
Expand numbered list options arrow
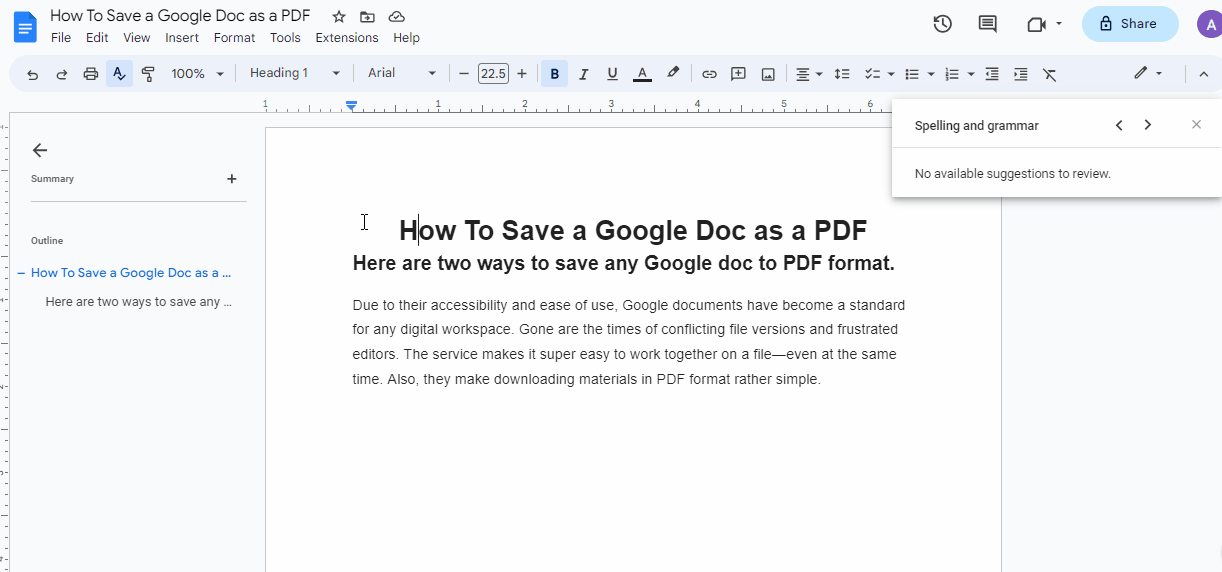[x=971, y=74]
